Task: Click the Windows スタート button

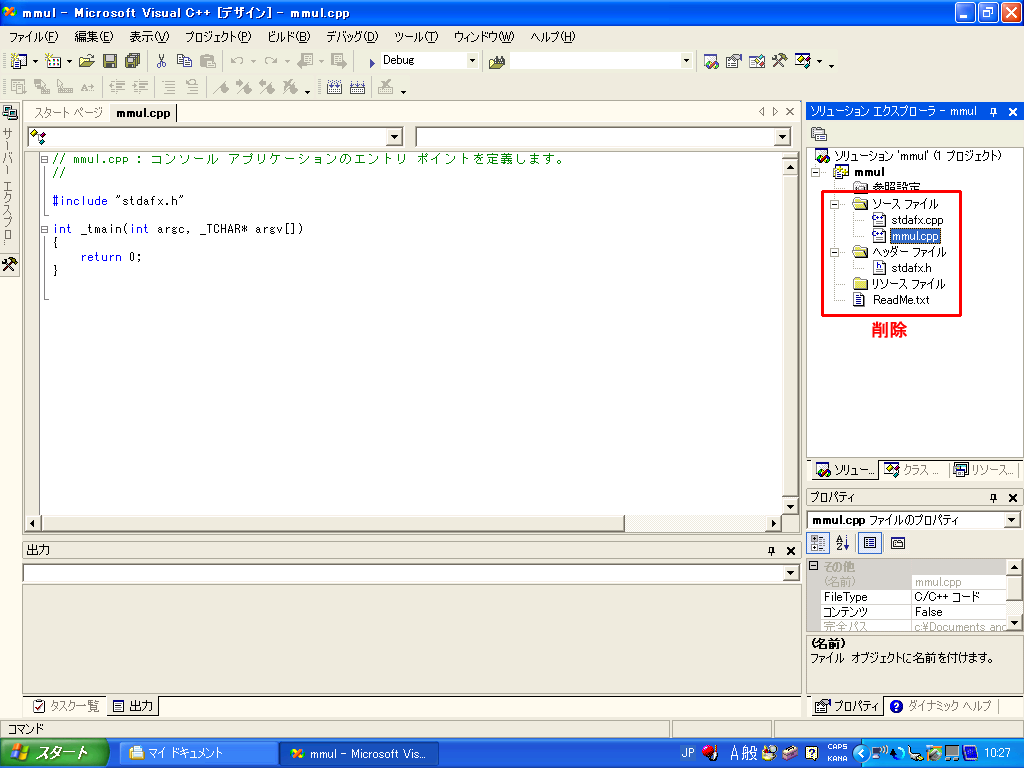Action: (54, 754)
